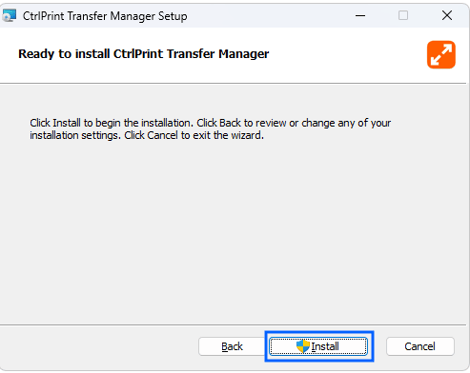Click the 'CtrlPrint Transfer Manager Setup' title text

[105, 16]
